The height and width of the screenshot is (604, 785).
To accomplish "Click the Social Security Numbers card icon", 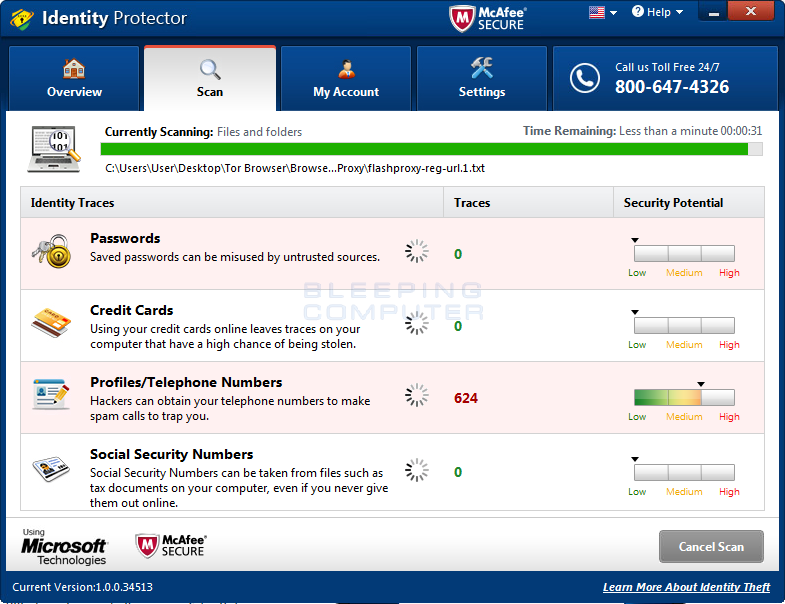I will 50,467.
